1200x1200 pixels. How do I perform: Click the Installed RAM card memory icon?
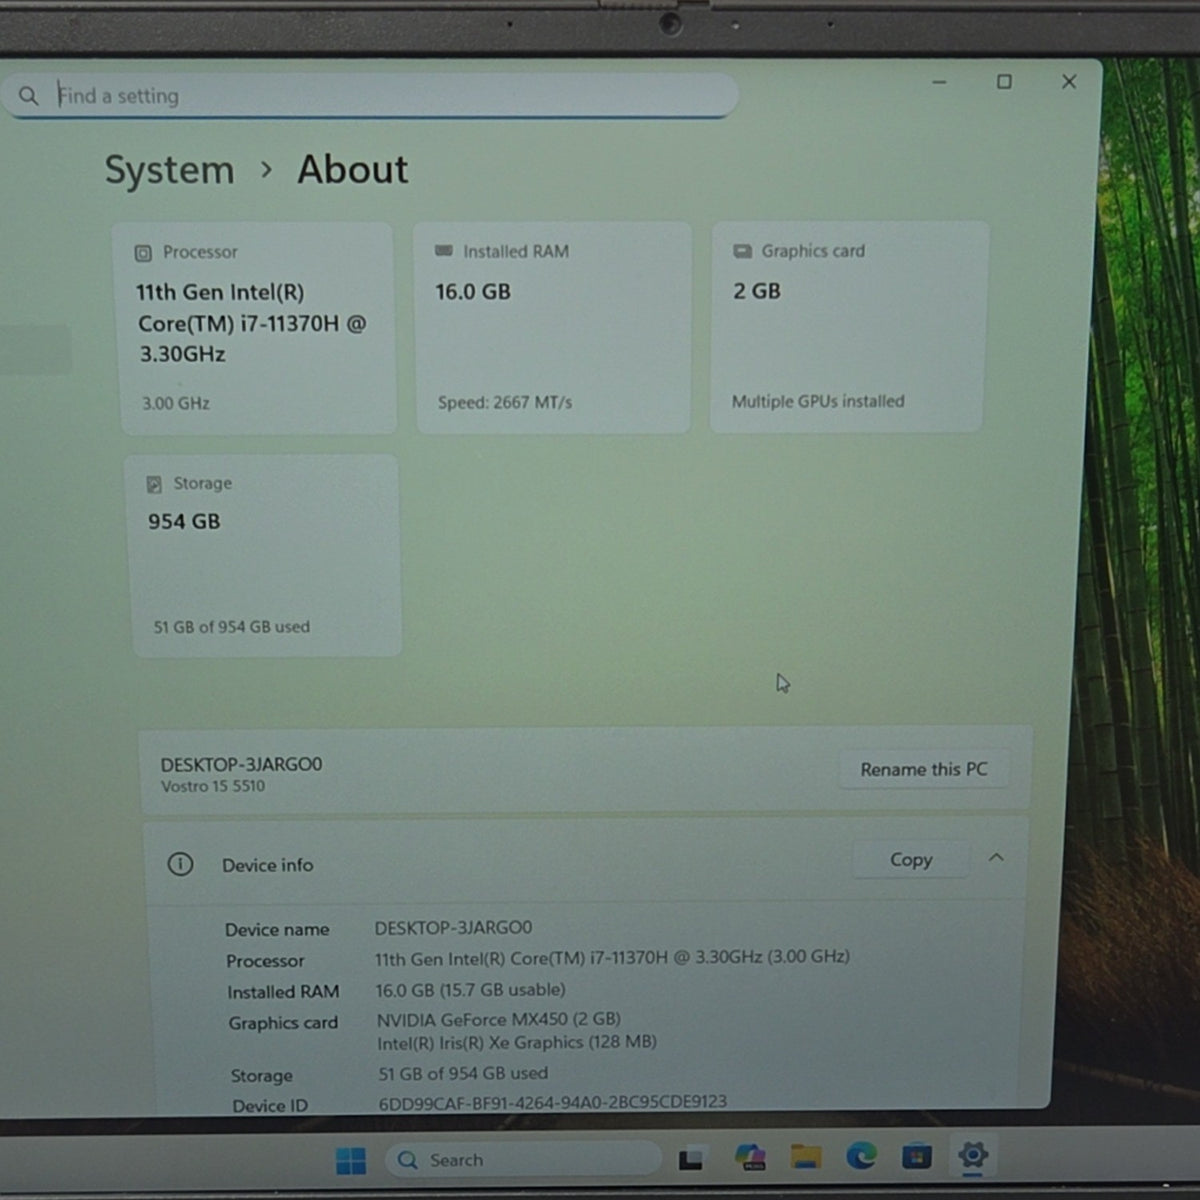(444, 251)
